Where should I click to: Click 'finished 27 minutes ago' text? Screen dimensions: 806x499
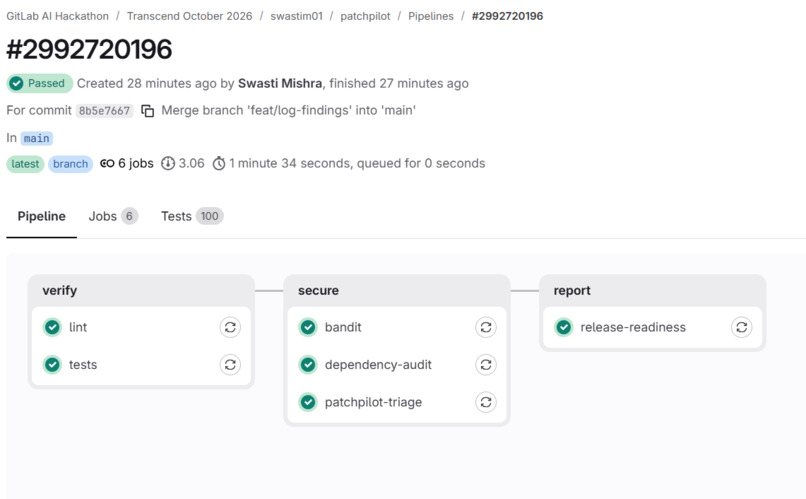pos(399,83)
